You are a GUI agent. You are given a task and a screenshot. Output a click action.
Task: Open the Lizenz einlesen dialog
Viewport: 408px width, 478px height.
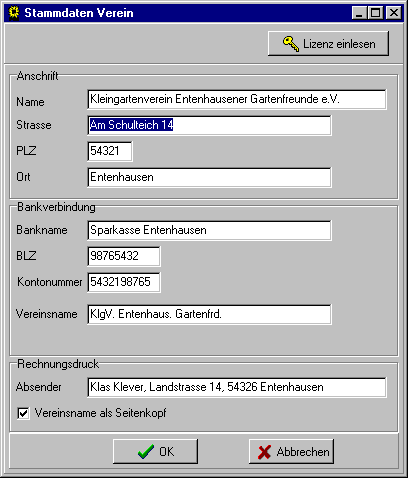click(328, 44)
